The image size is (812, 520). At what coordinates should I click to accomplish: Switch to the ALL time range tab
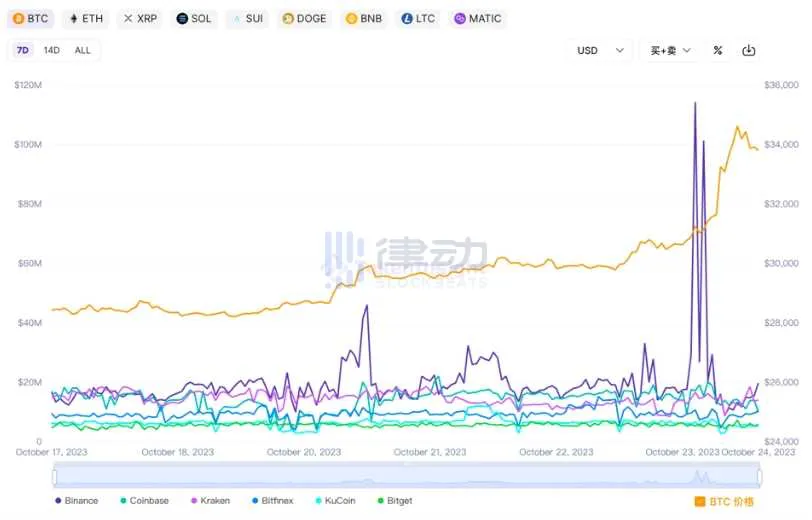coord(82,50)
